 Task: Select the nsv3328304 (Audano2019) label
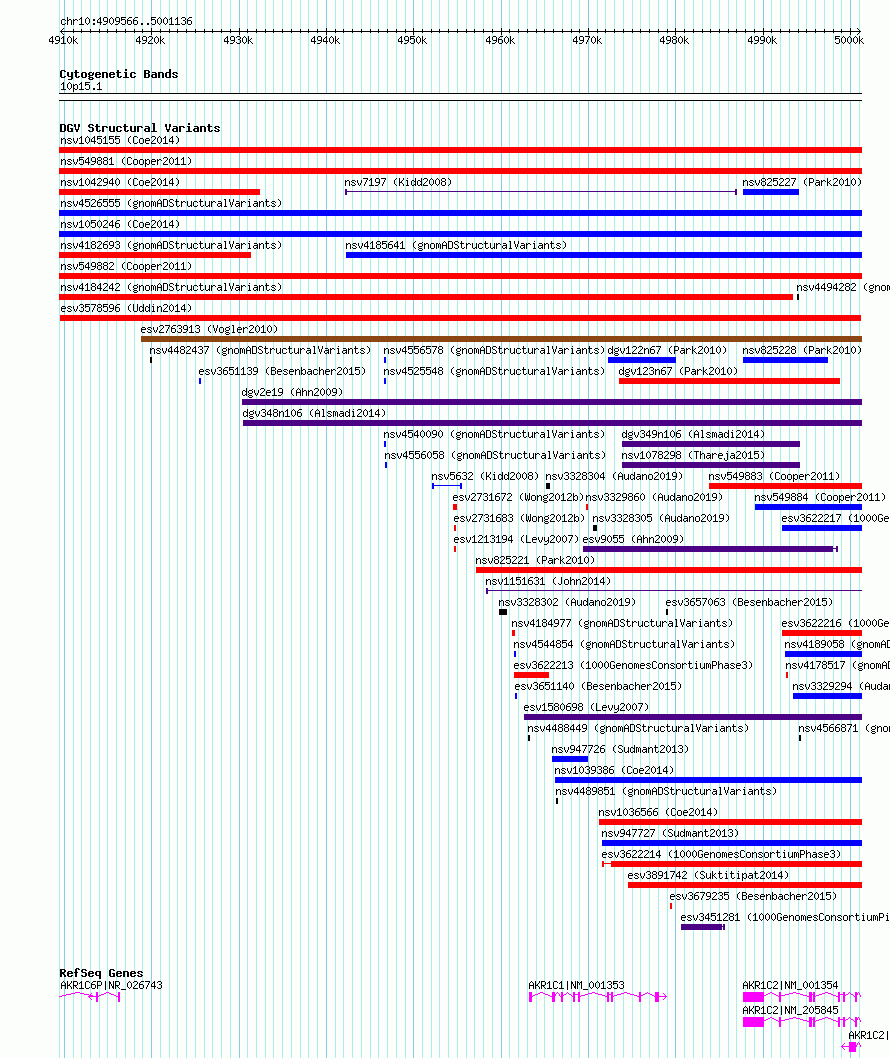[614, 476]
